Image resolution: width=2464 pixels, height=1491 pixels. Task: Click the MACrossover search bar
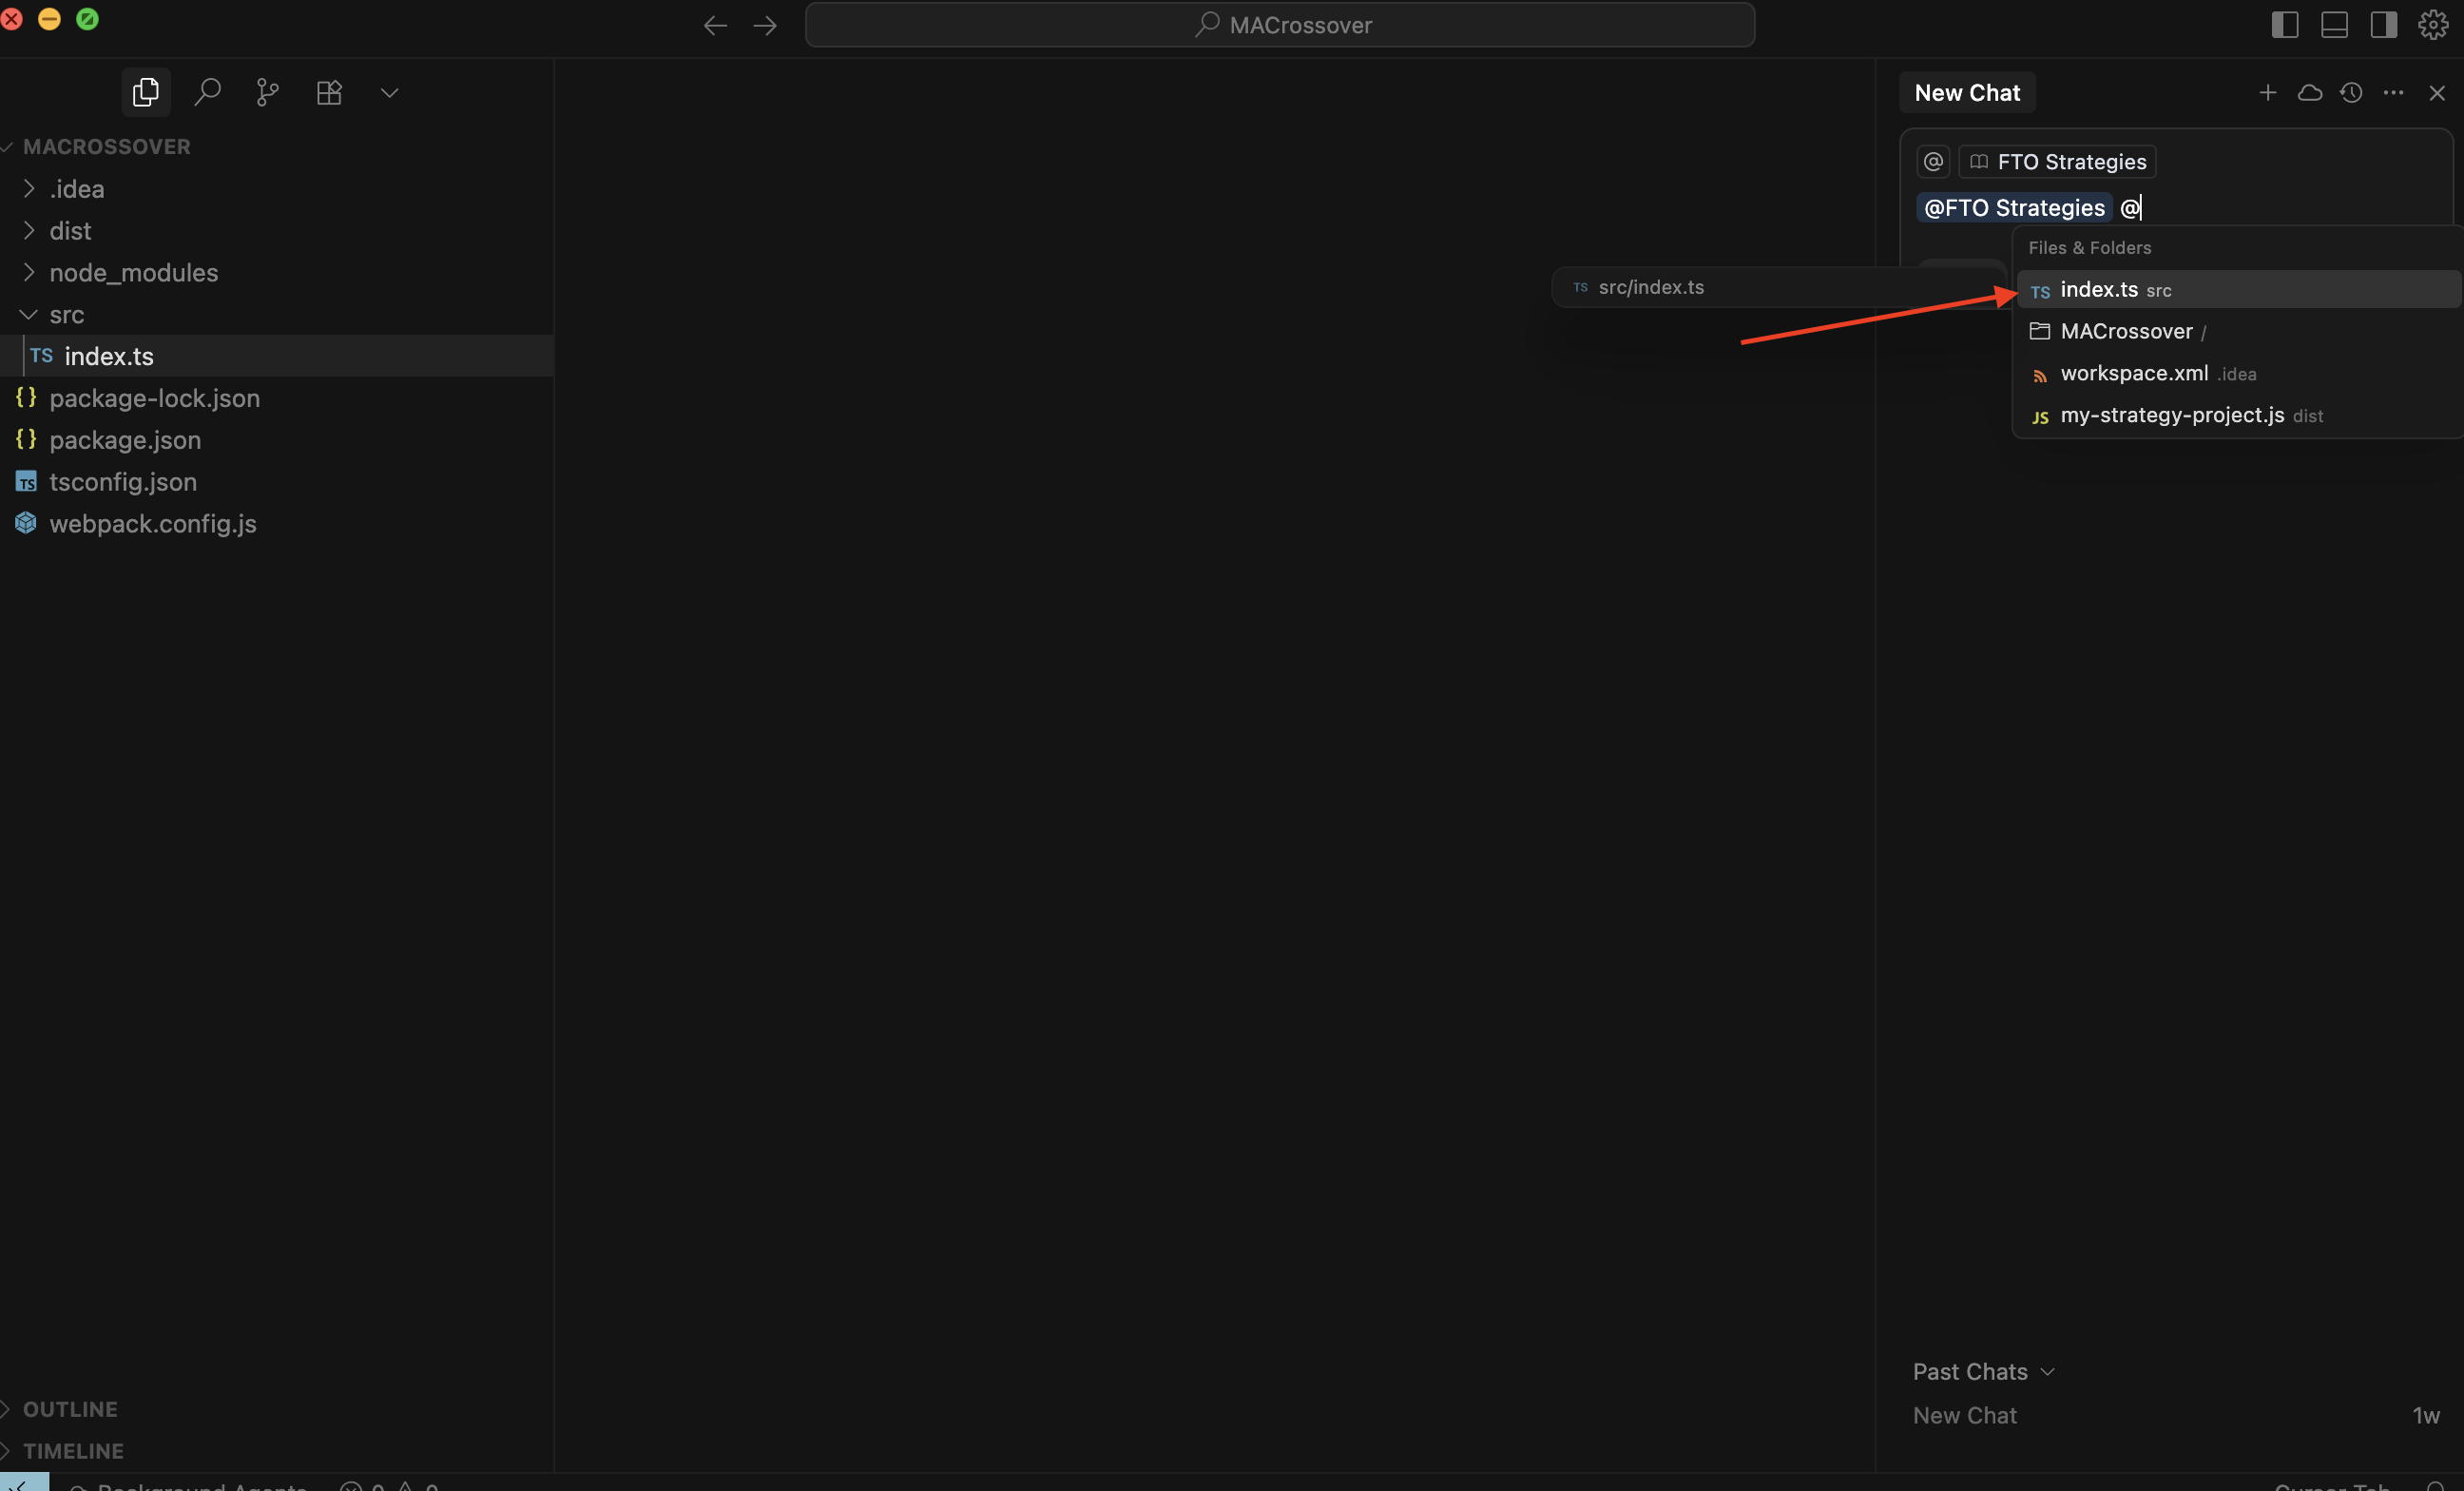[1279, 25]
